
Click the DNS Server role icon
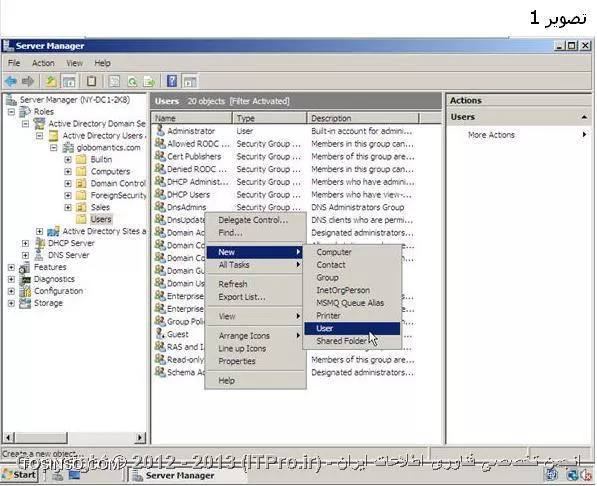click(39, 255)
